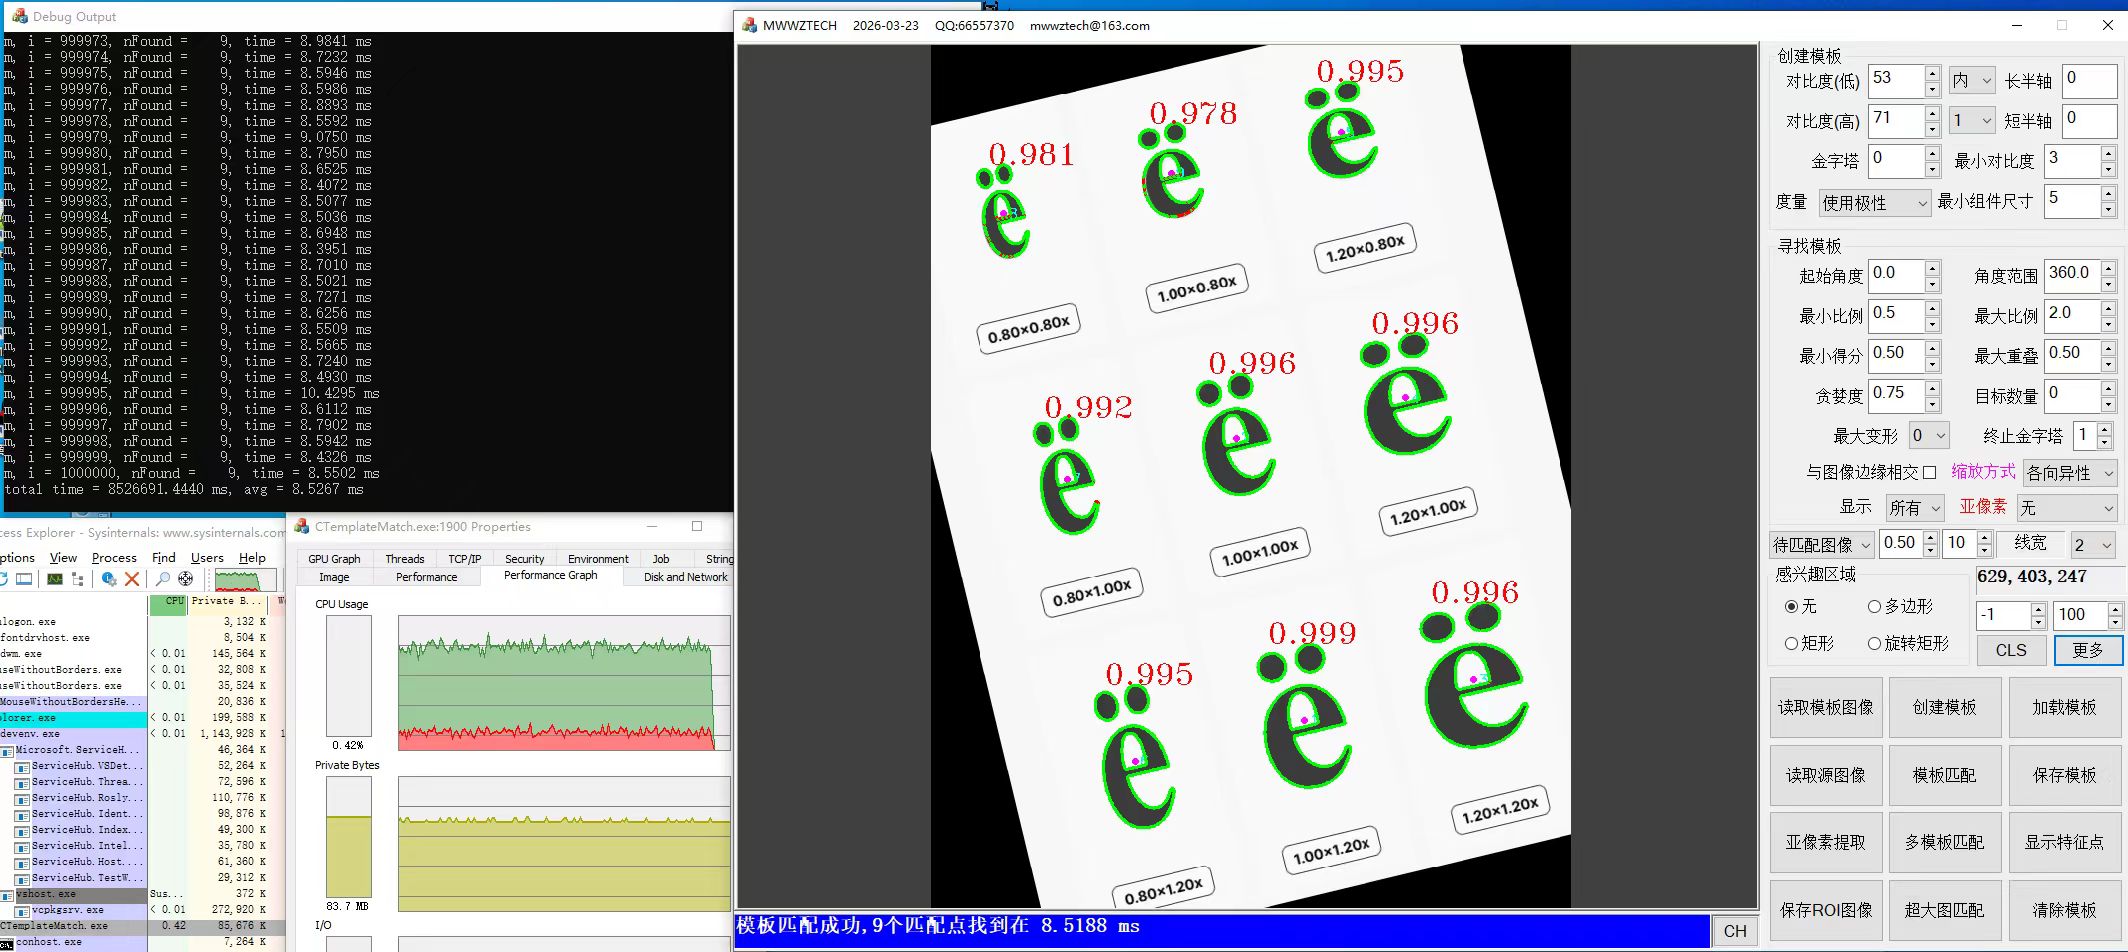Click the refresh icon in Process Explorer toolbar
The height and width of the screenshot is (952, 2128).
click(3, 579)
